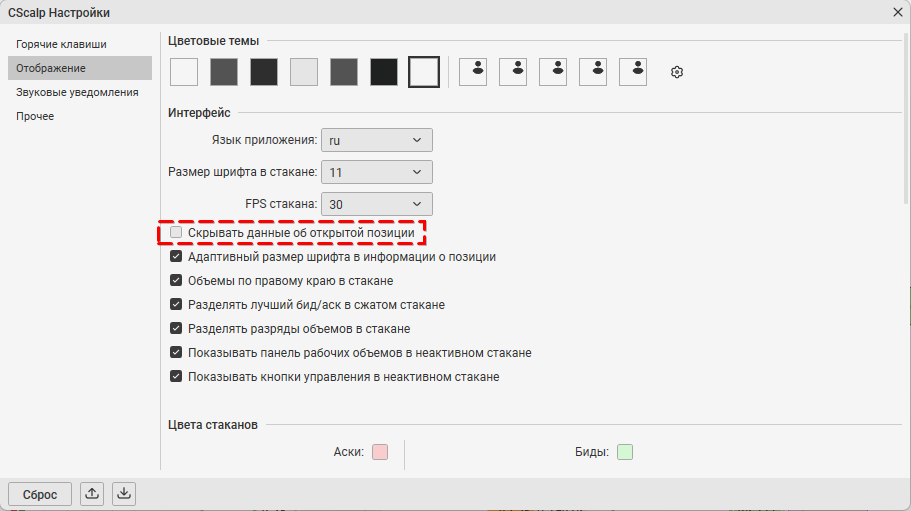Screen dimensions: 911x511
Task: Select the fourth light gray theme
Action: click(304, 72)
